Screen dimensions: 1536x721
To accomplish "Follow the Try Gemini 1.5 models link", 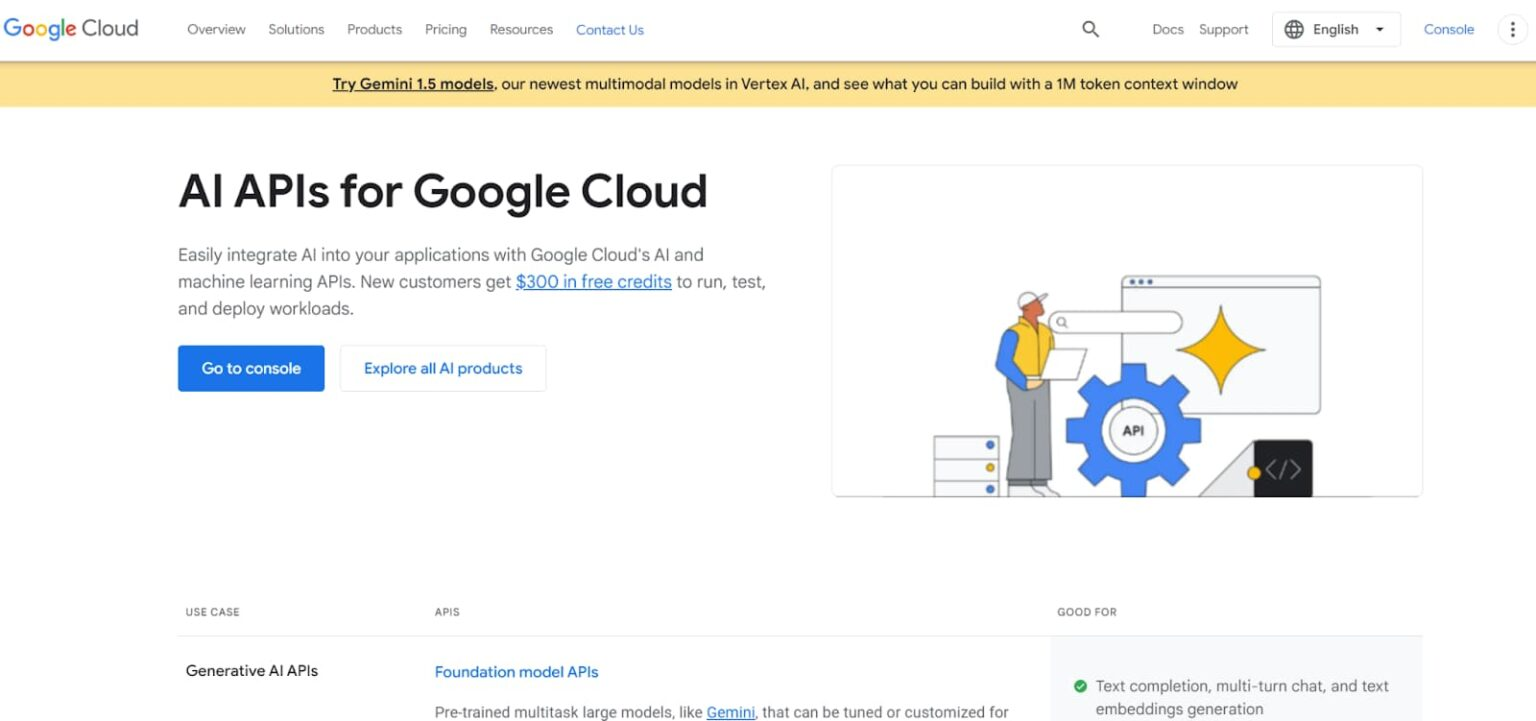I will 413,84.
